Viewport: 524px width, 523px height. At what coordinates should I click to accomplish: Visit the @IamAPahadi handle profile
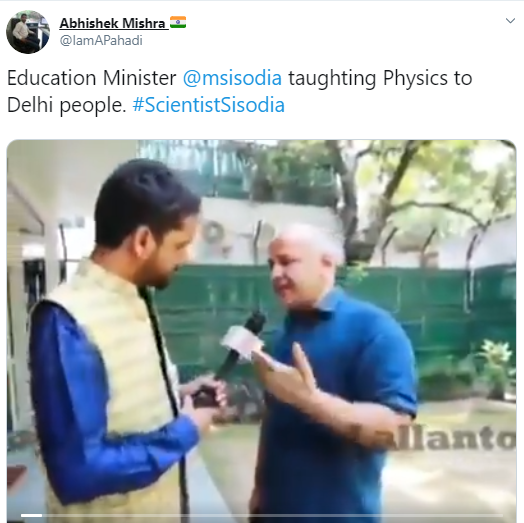point(101,40)
